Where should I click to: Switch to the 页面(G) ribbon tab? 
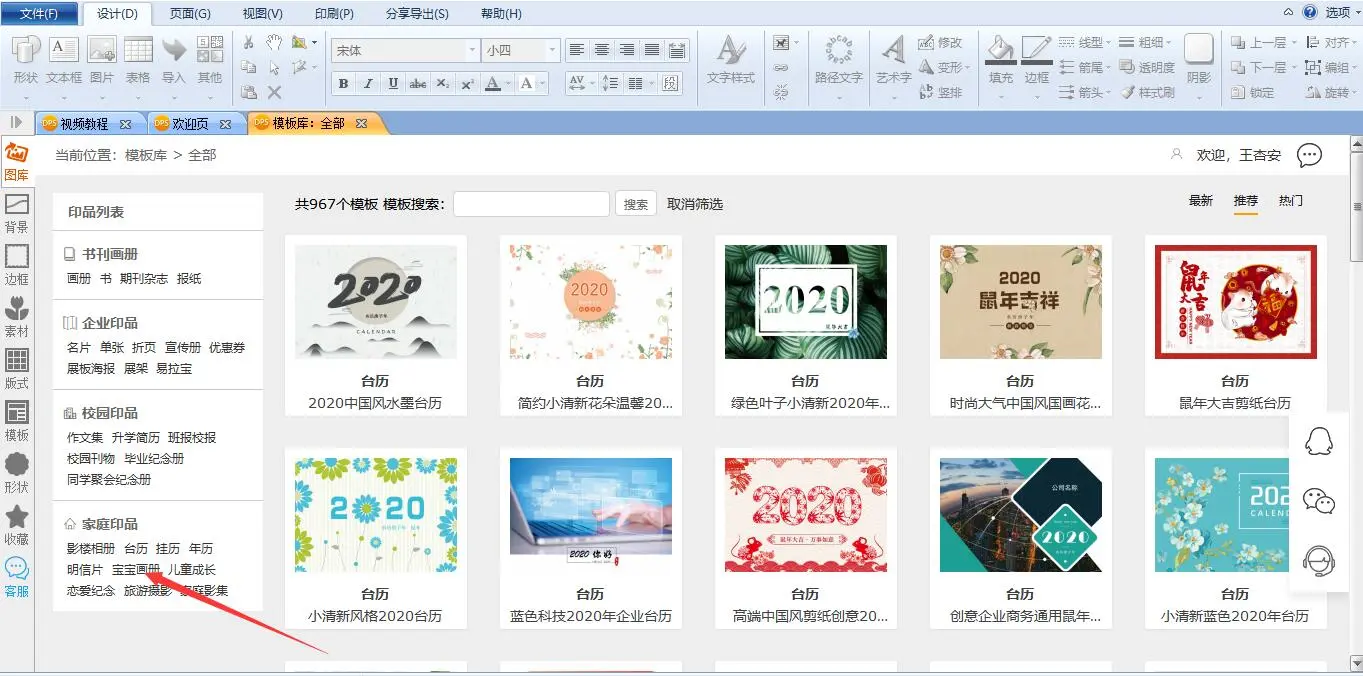click(190, 14)
